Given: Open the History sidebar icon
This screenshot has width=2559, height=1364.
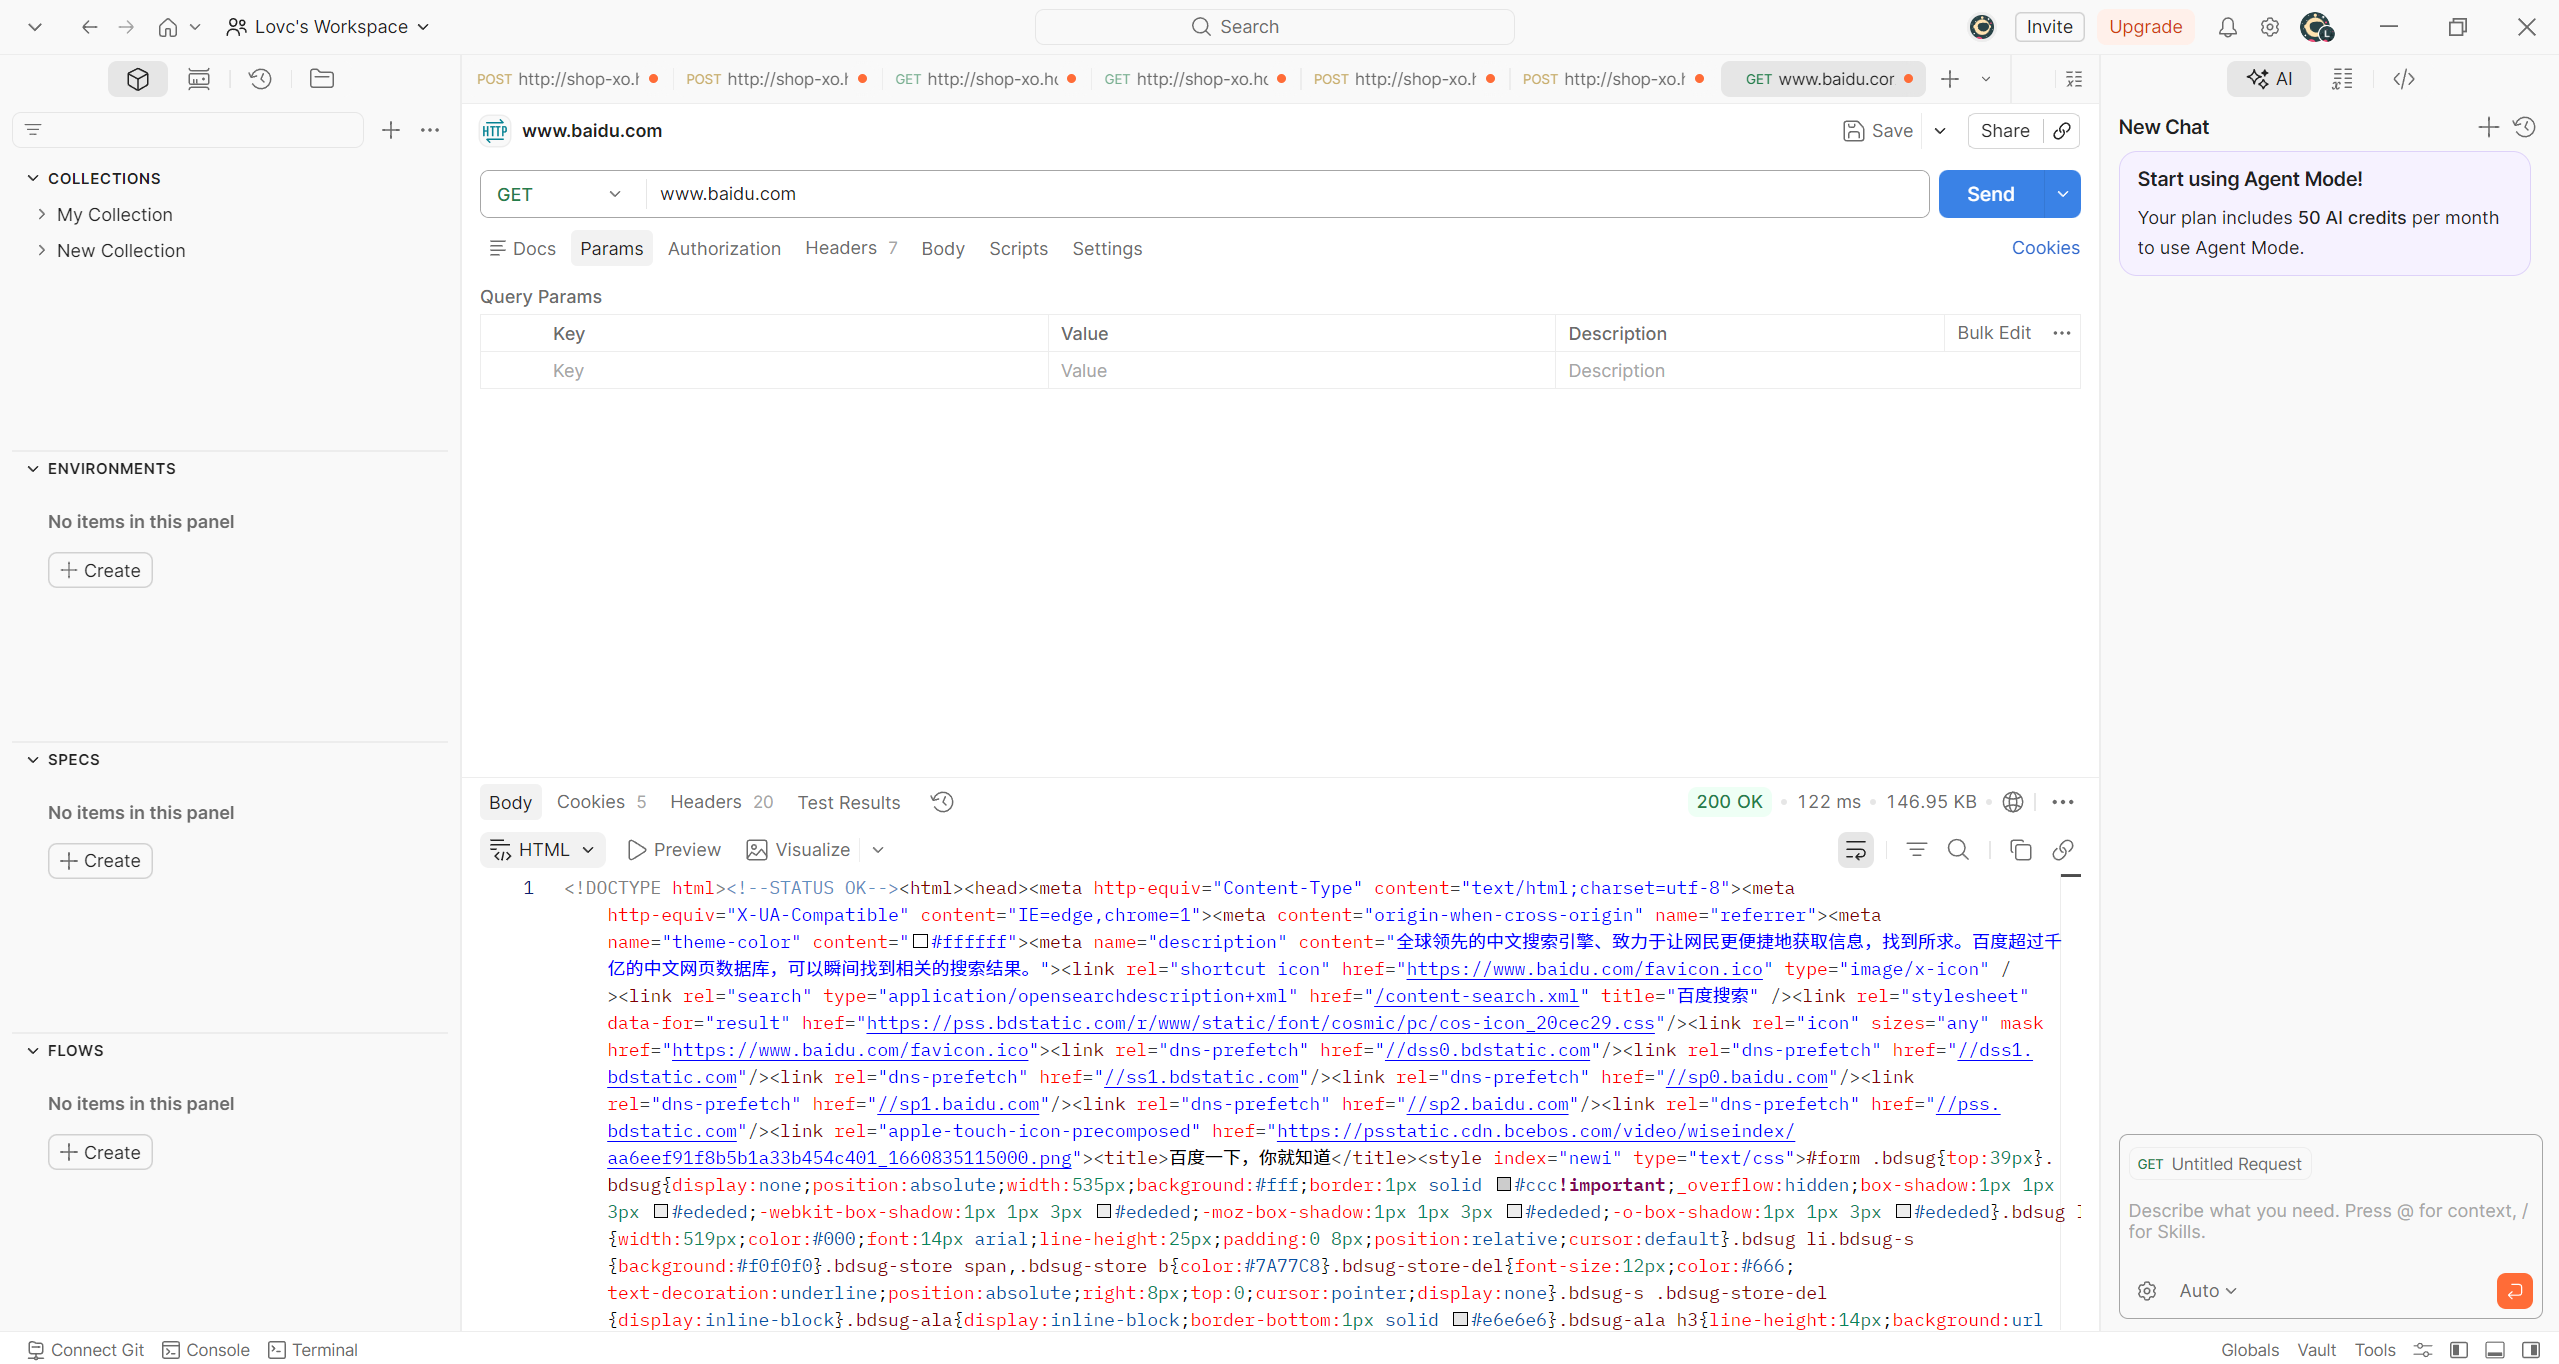Looking at the screenshot, I should (x=260, y=79).
